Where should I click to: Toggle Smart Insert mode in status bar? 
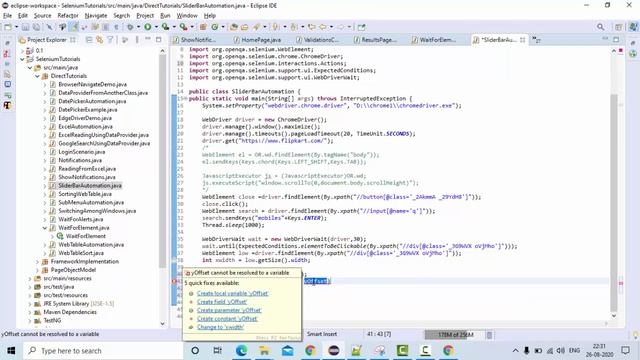[x=322, y=334]
